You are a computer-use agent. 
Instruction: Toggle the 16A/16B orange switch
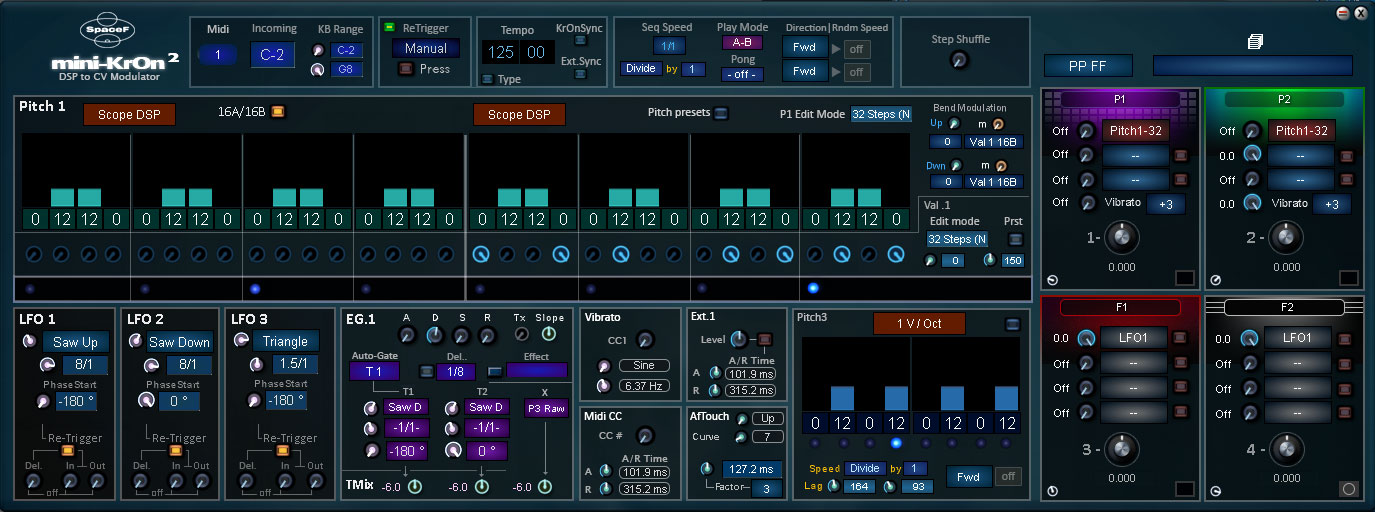278,111
